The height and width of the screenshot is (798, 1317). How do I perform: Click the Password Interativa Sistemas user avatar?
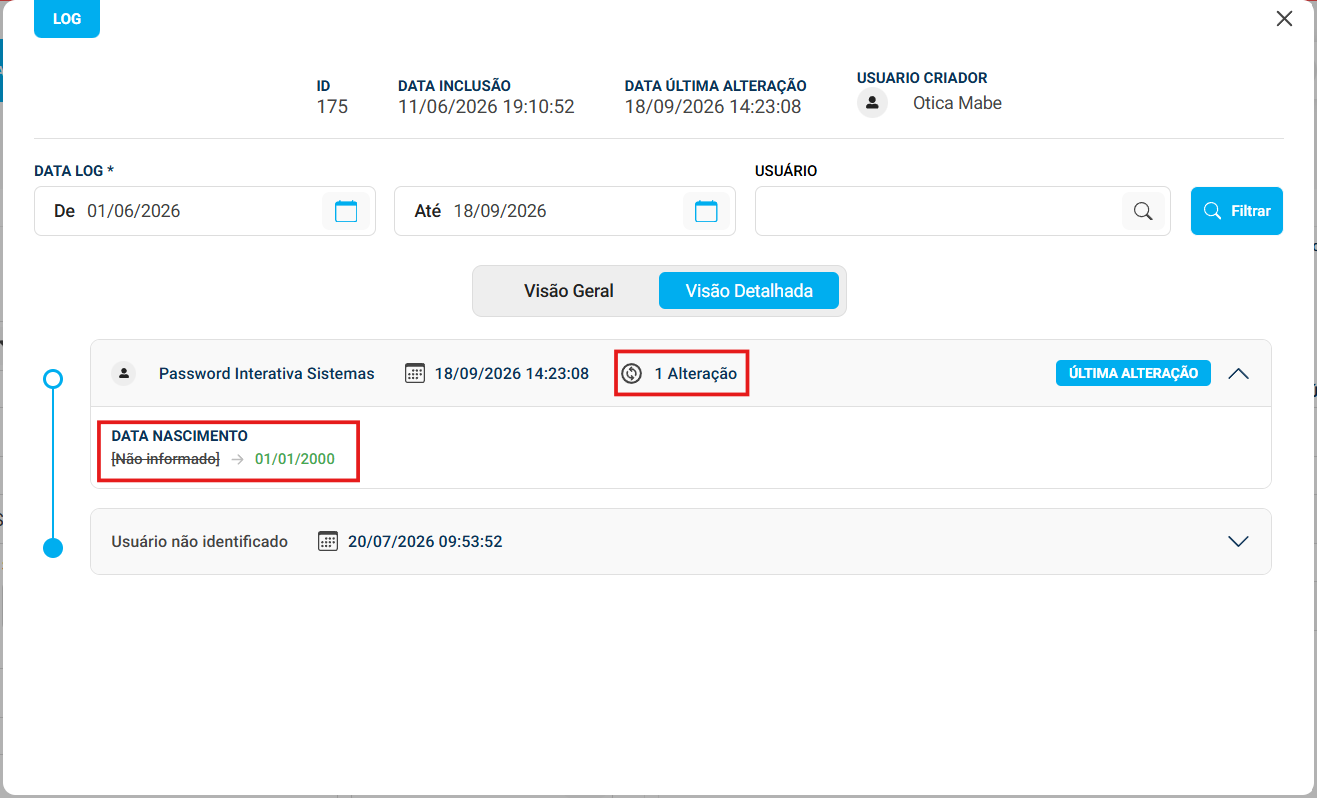(x=124, y=373)
